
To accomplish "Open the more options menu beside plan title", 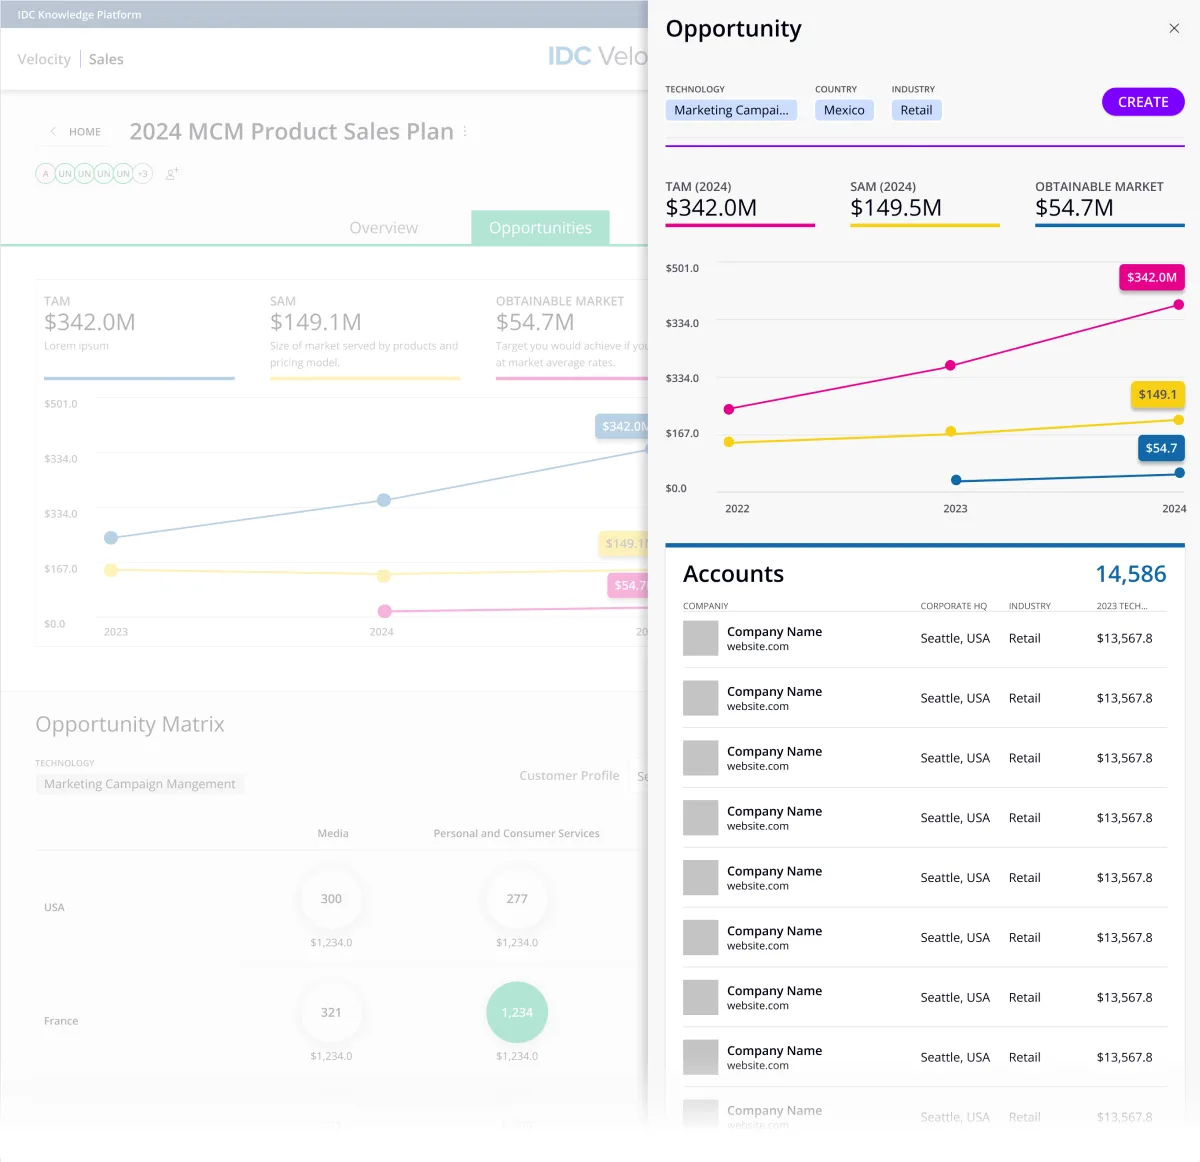I will pos(465,131).
